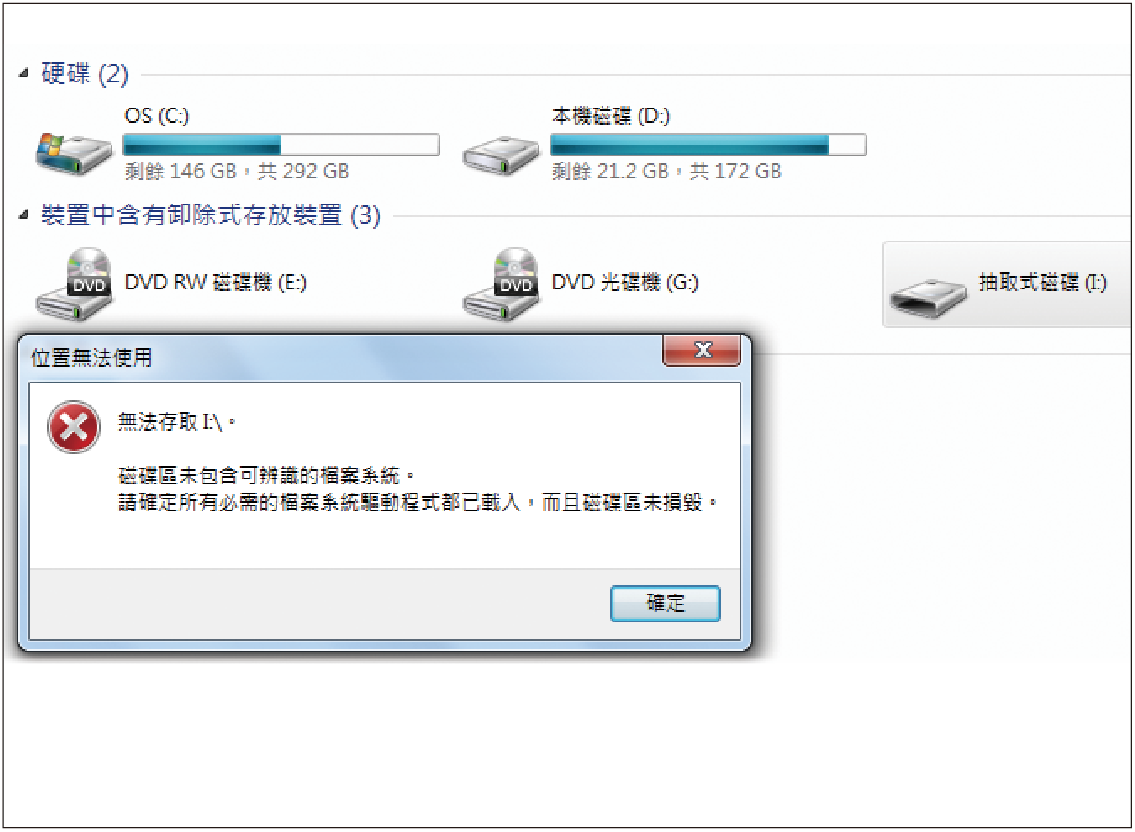Select the 本機磁碟 (D:) drive icon
The width and height of the screenshot is (1135, 832).
(x=500, y=155)
